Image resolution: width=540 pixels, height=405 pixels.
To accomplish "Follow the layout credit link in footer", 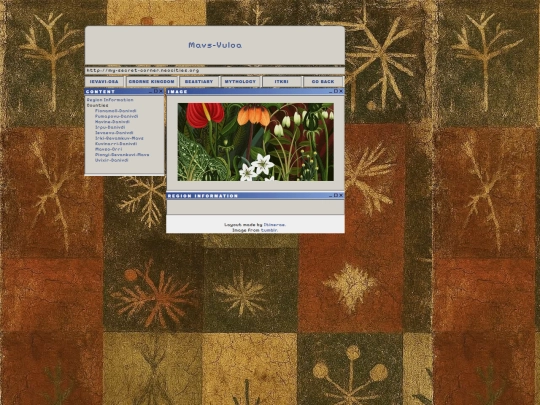I will pyautogui.click(x=274, y=225).
